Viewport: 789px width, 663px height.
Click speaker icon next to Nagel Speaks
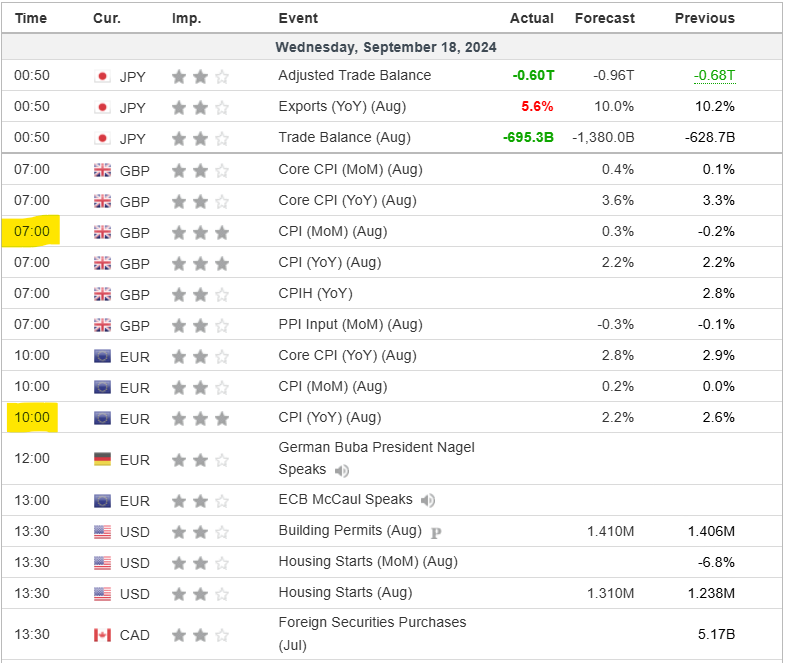(x=342, y=470)
